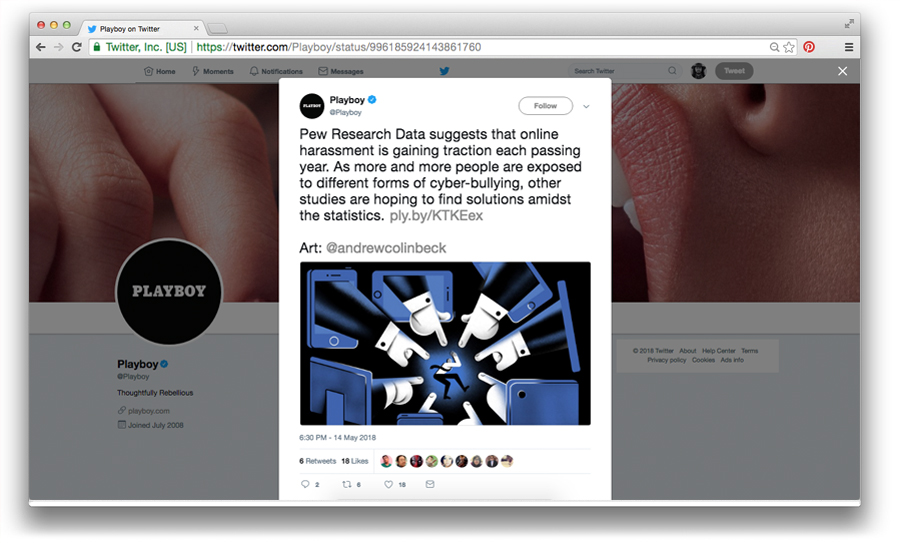The width and height of the screenshot is (900, 543).
Task: Send tweet via direct message envelope icon
Action: pos(430,484)
